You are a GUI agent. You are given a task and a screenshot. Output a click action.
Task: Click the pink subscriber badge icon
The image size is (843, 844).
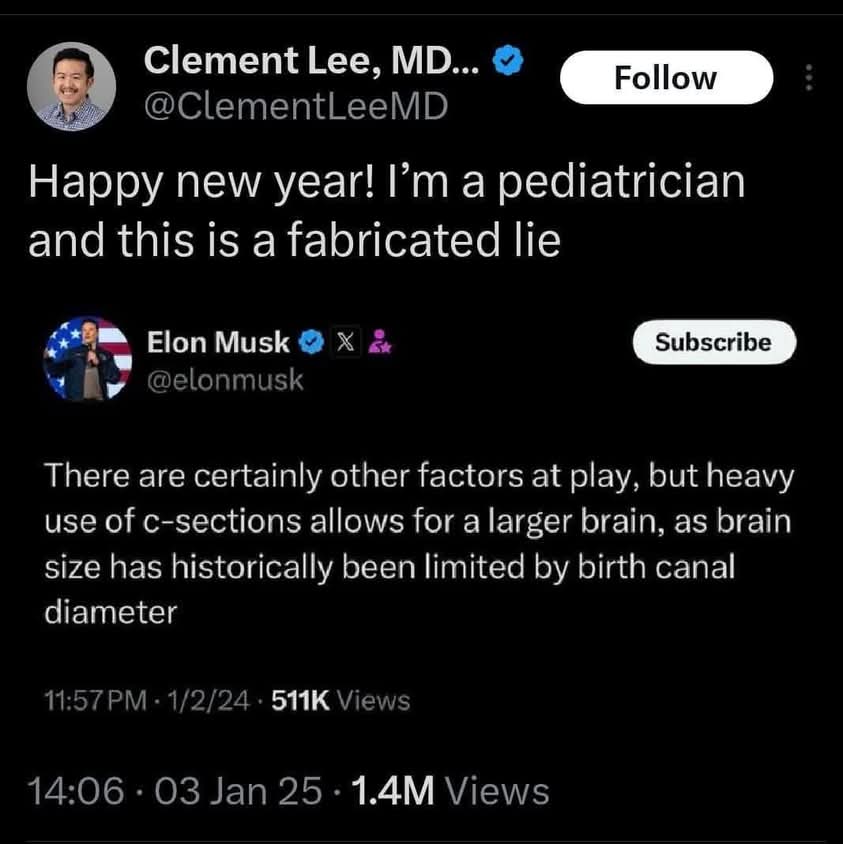coord(380,343)
